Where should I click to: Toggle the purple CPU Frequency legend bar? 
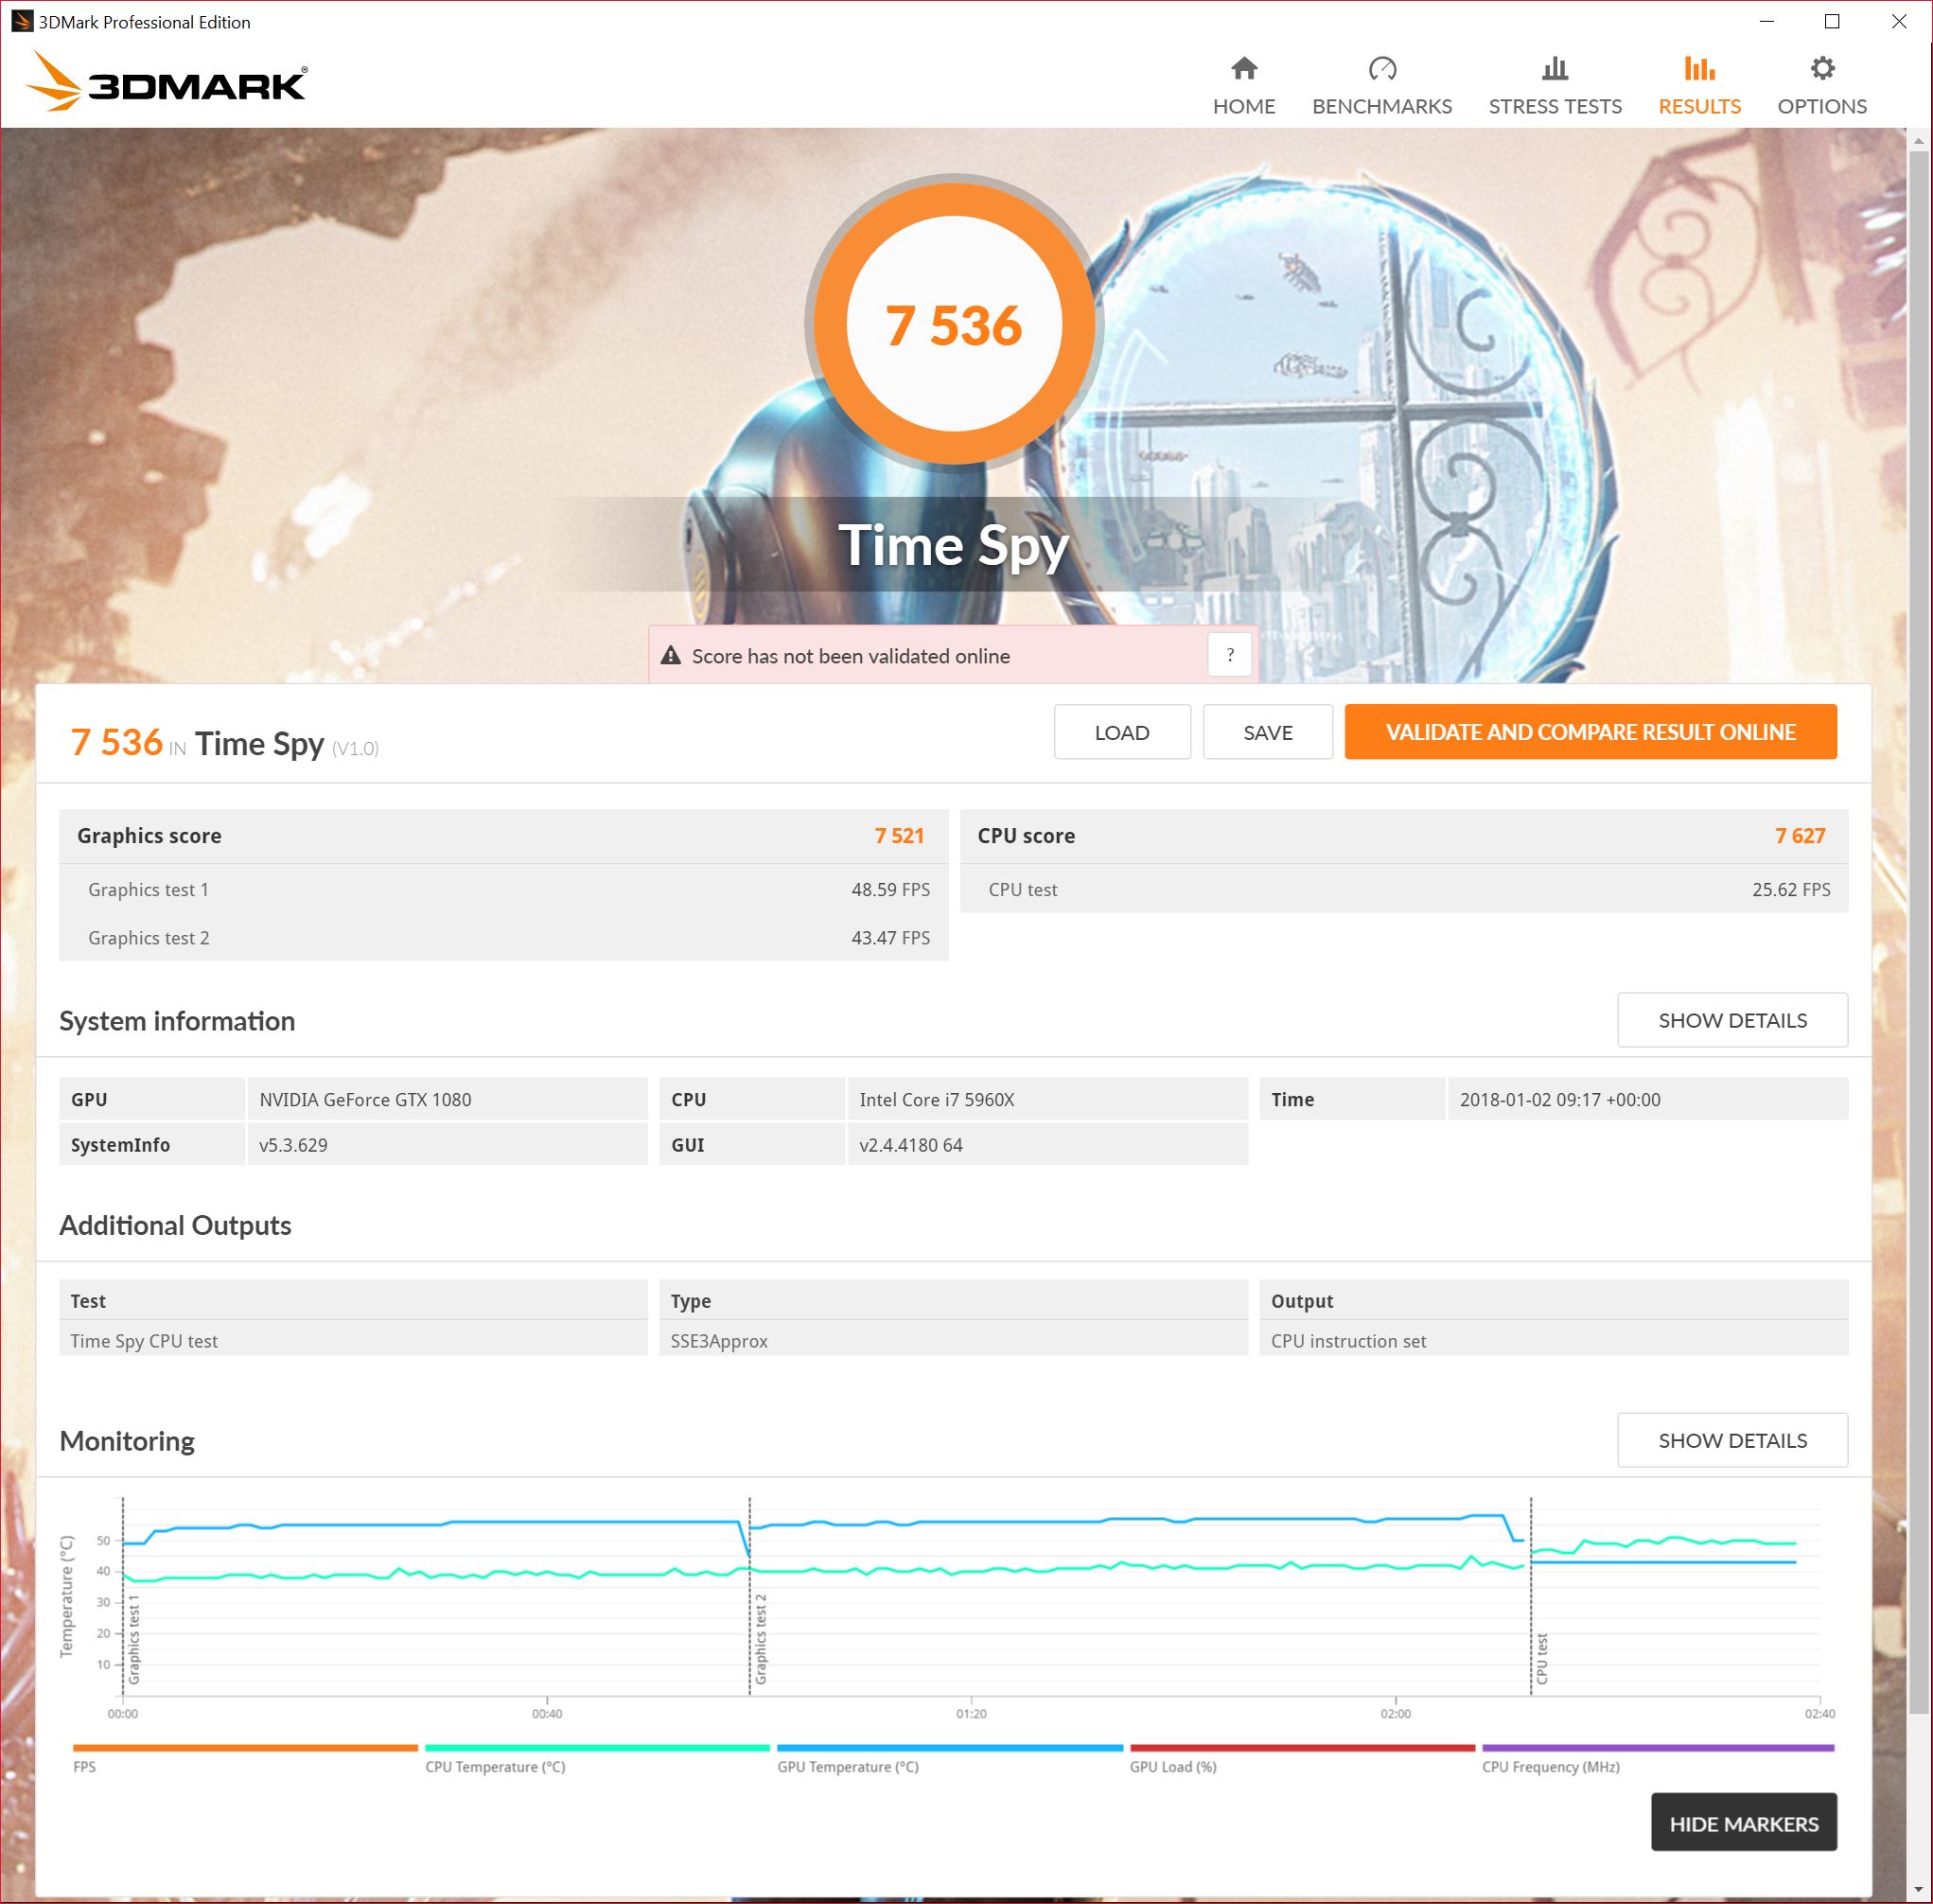[1657, 1748]
